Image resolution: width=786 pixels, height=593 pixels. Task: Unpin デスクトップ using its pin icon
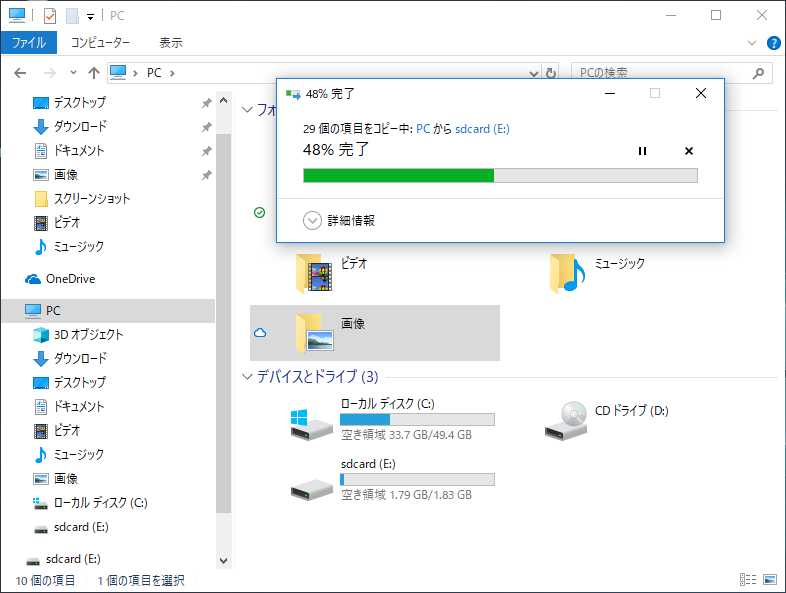[207, 103]
